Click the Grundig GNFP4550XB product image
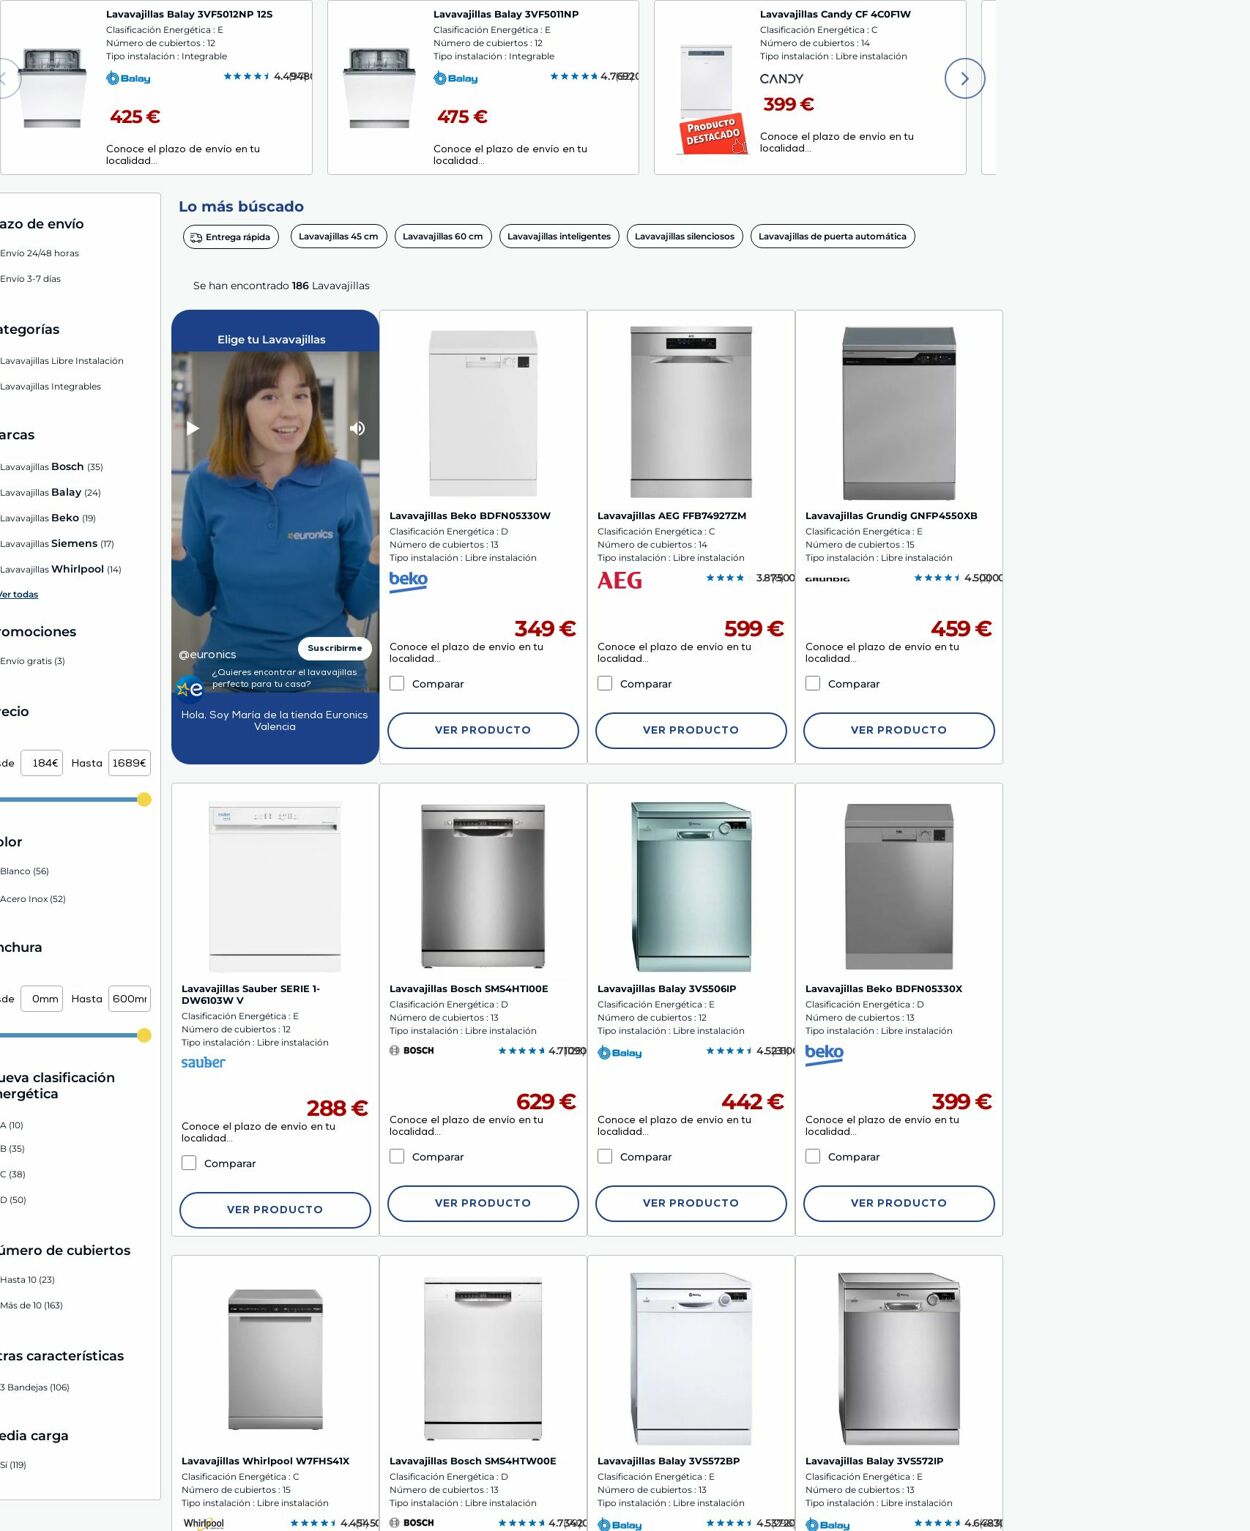The image size is (1250, 1531). click(899, 412)
